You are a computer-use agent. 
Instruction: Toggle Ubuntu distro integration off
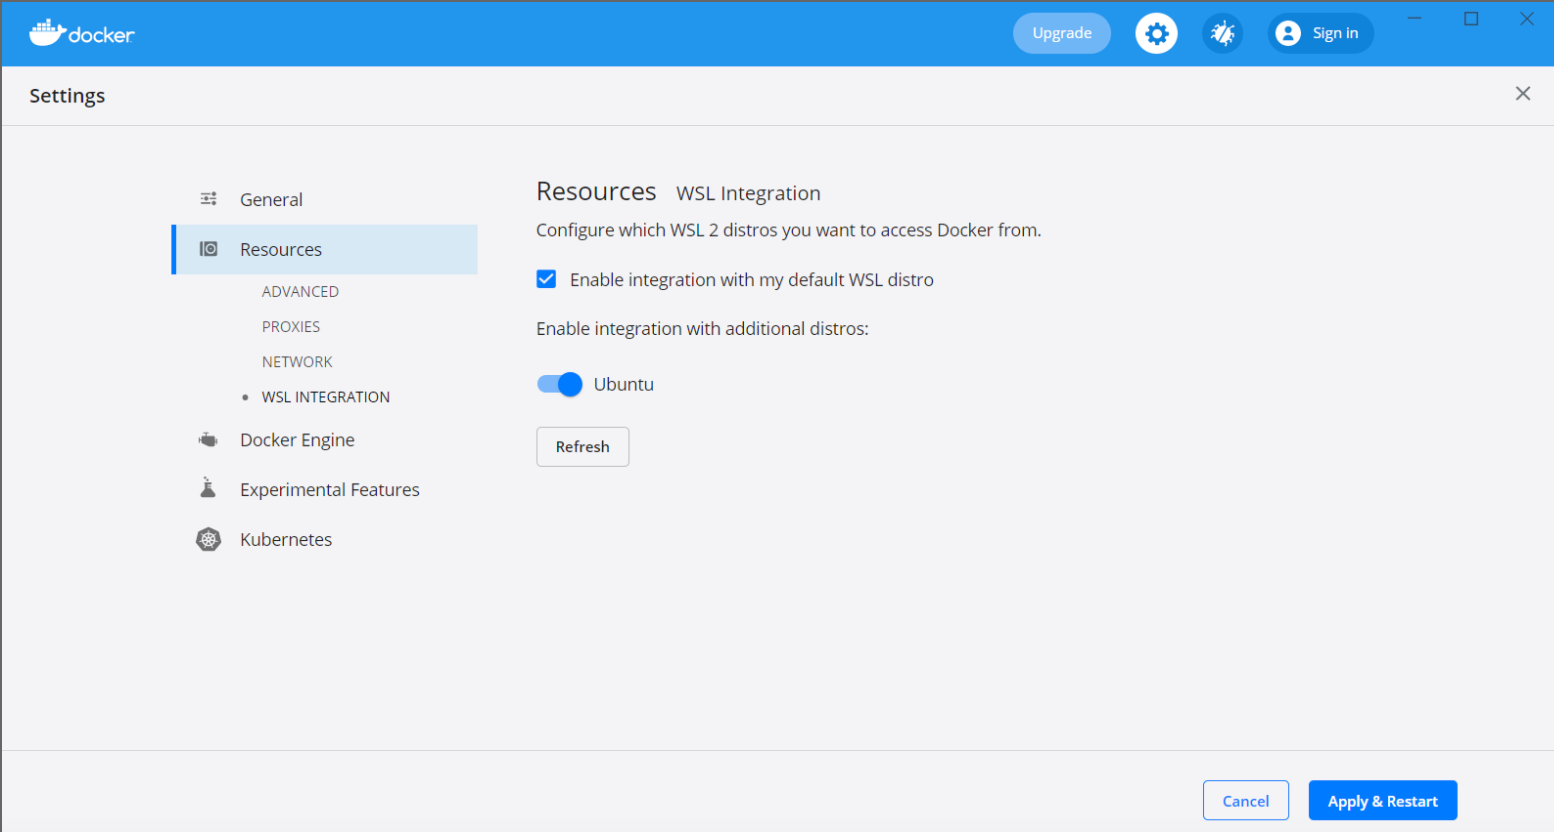(560, 384)
